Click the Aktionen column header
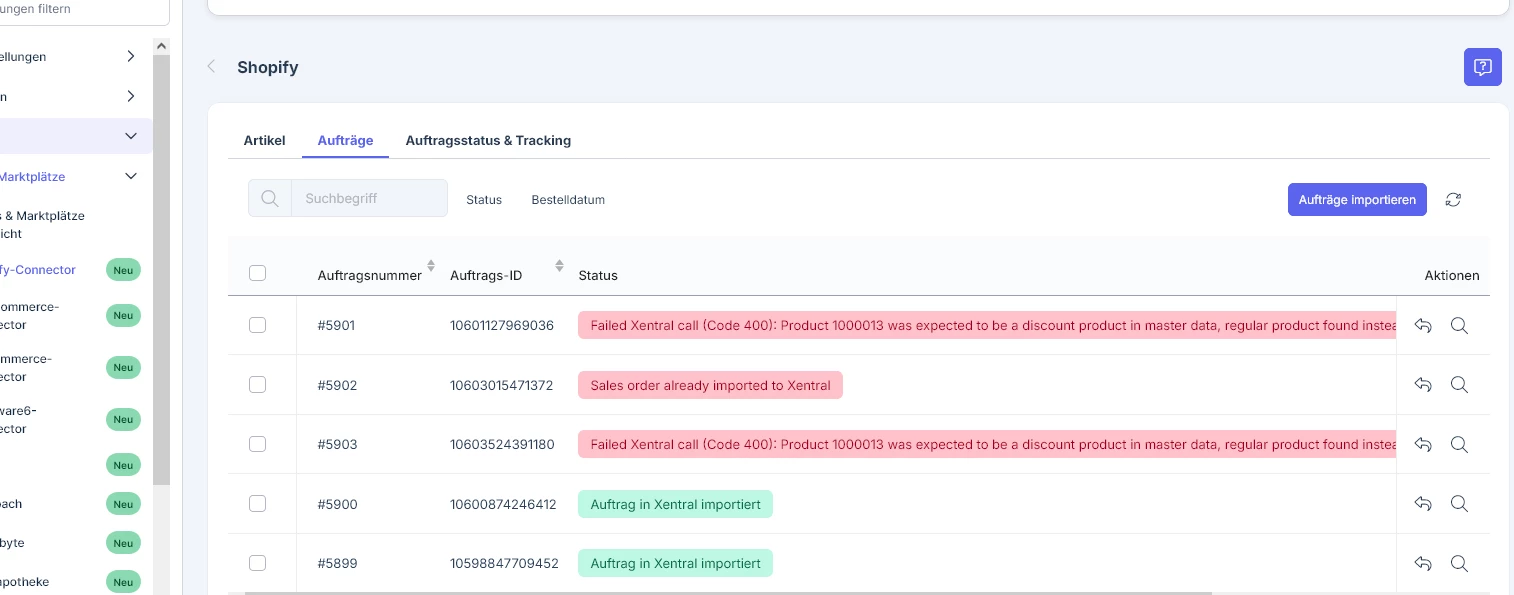 point(1451,275)
